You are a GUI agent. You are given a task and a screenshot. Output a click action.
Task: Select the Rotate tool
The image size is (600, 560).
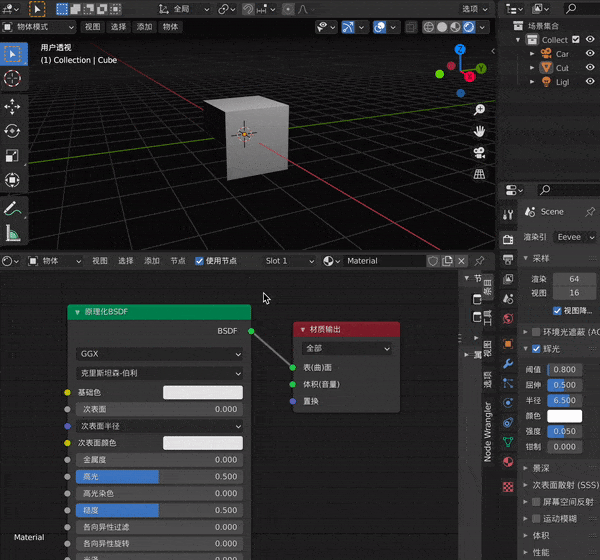pos(13,131)
